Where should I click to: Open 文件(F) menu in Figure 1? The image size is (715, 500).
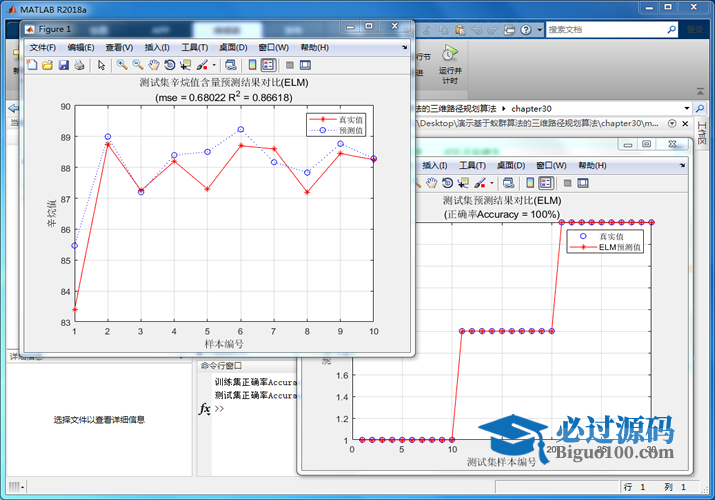tap(42, 47)
